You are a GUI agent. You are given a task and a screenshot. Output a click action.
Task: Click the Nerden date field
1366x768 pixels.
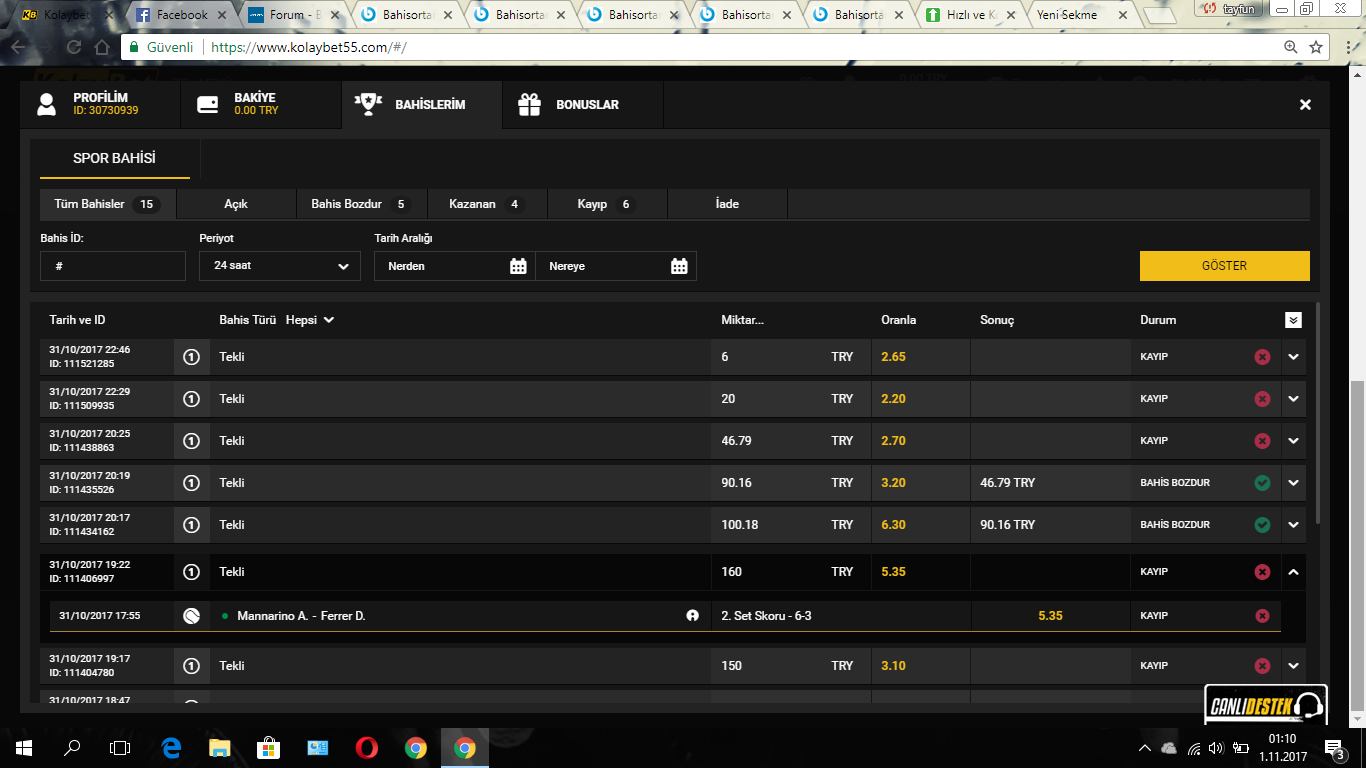click(x=455, y=266)
